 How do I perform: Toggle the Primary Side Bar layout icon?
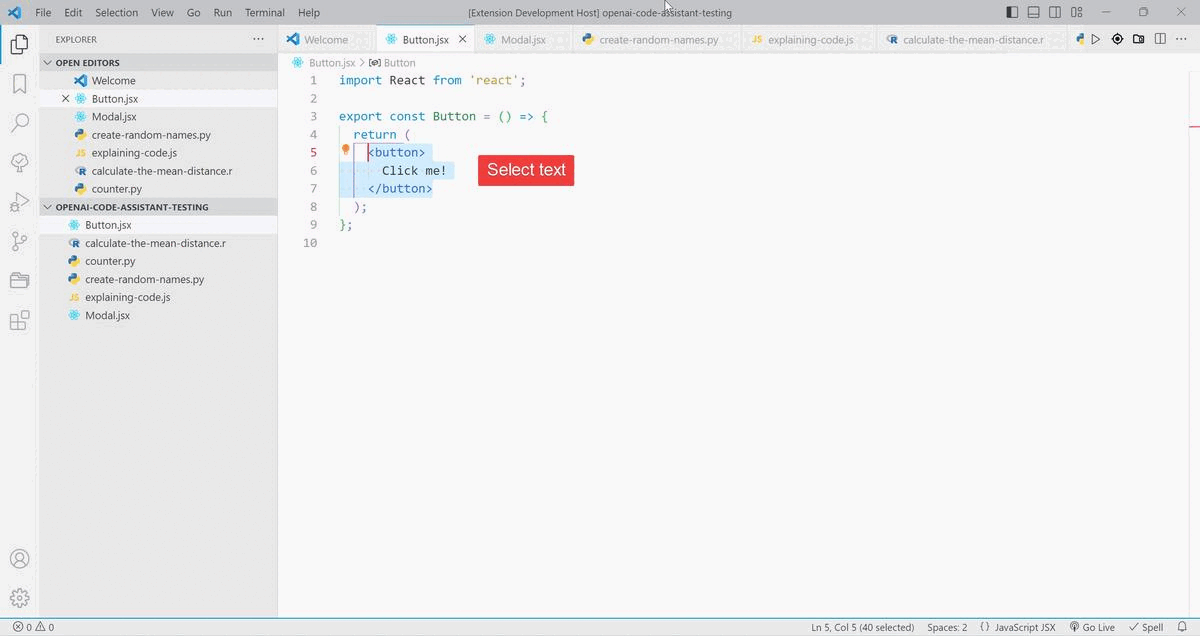(1012, 12)
